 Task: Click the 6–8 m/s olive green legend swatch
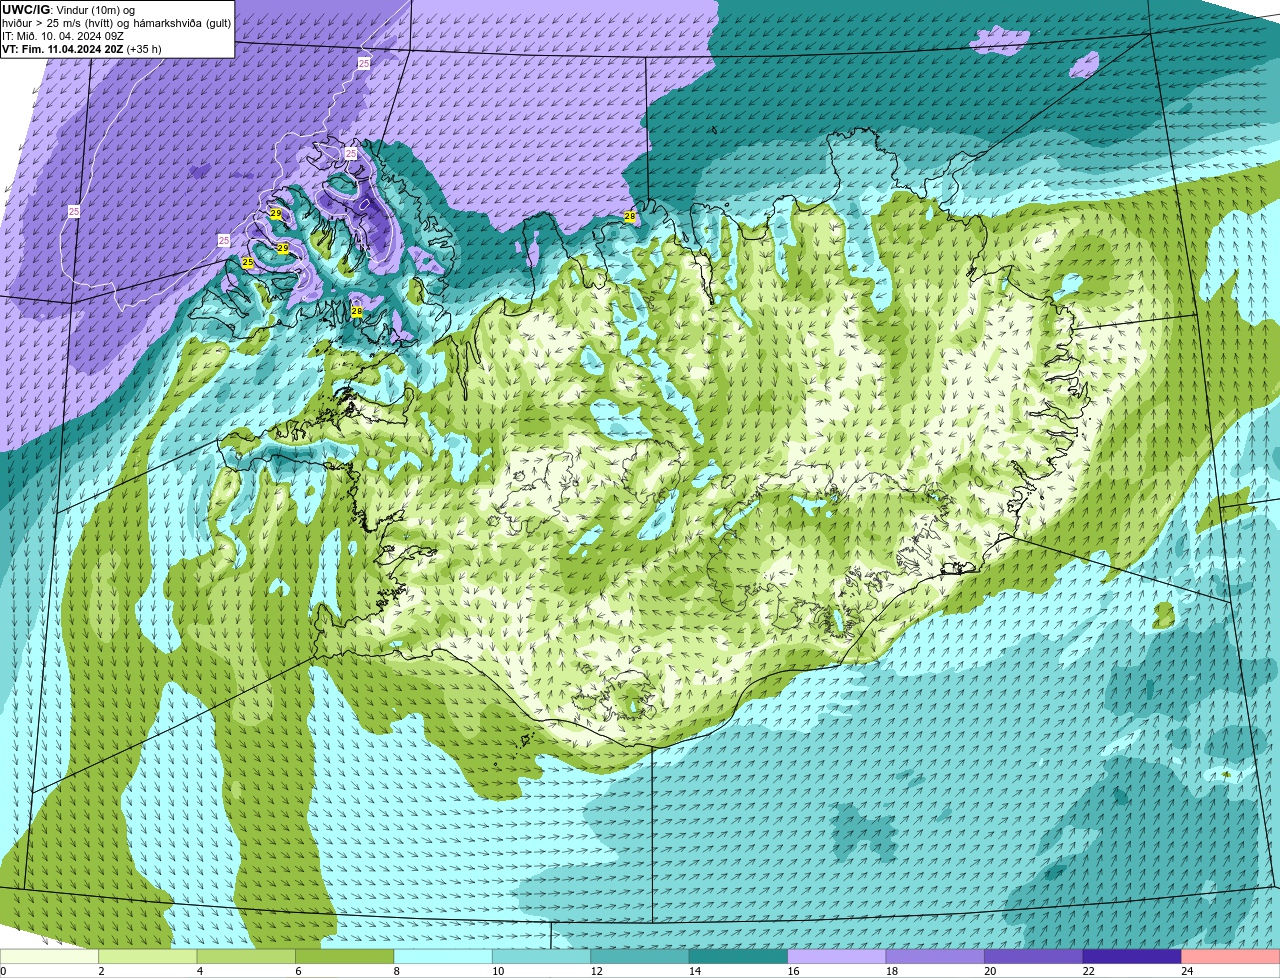[345, 956]
